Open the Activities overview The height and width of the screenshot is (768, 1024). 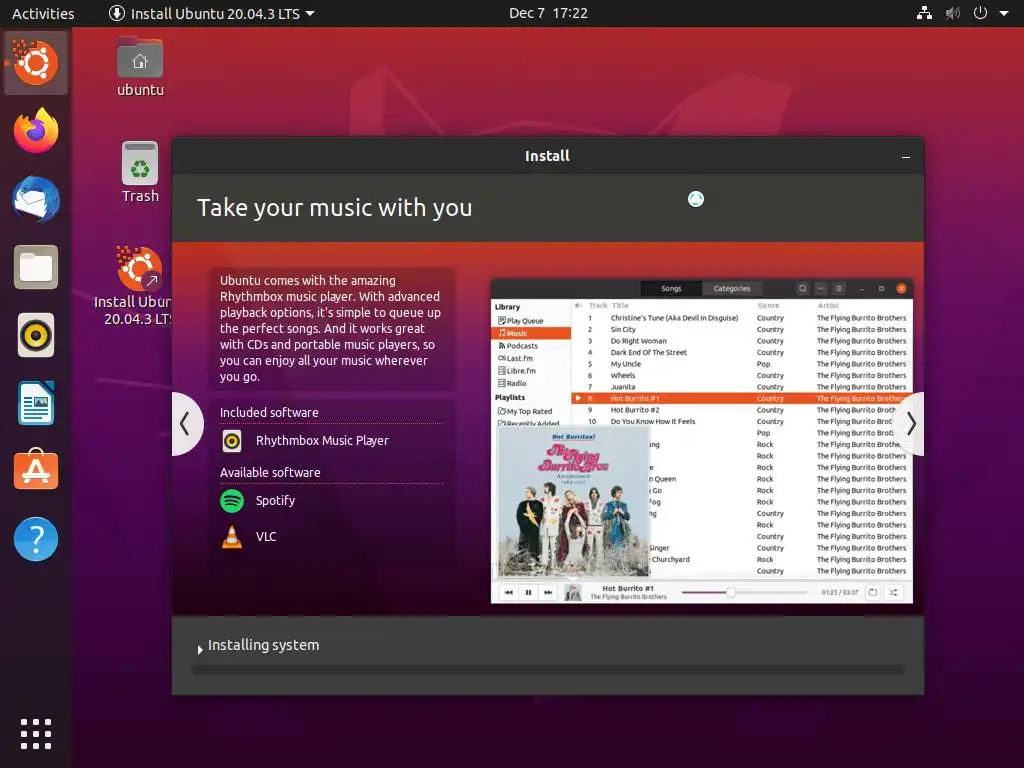(43, 13)
